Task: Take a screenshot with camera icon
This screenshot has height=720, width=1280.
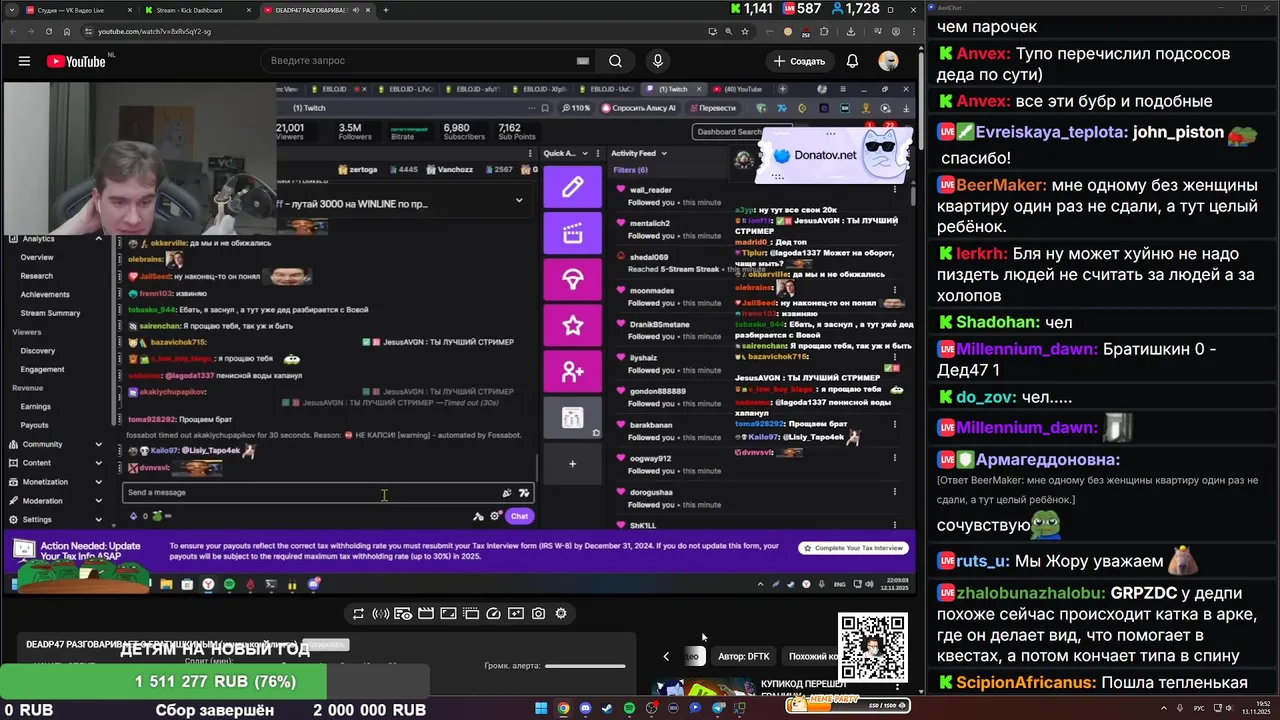Action: [x=538, y=614]
